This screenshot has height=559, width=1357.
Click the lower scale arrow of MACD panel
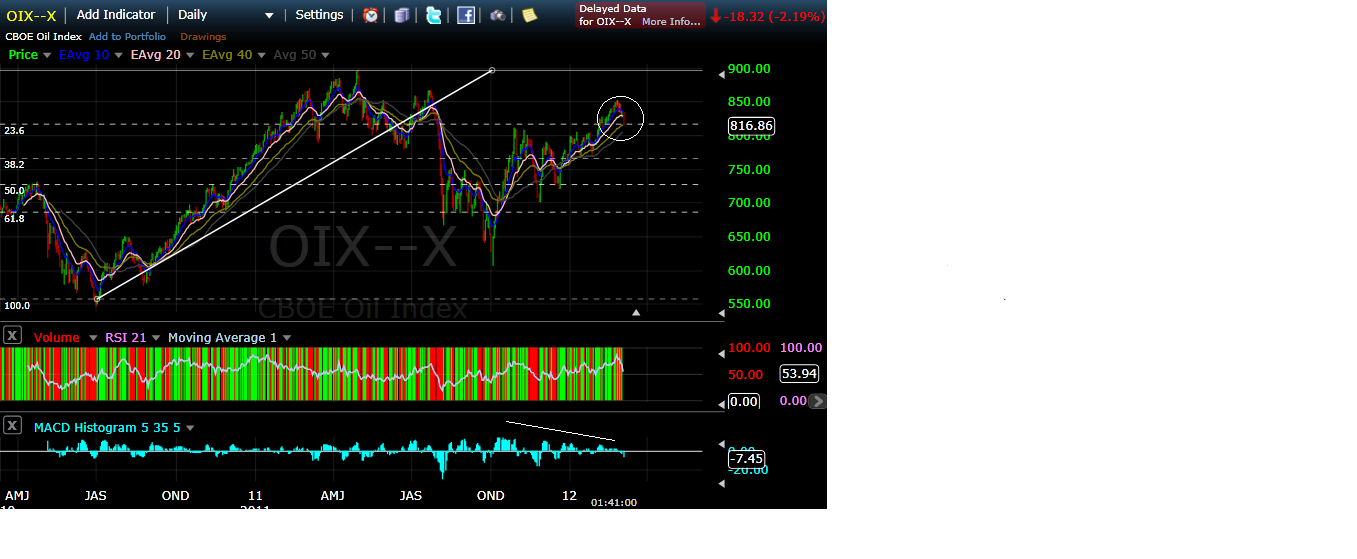[722, 484]
